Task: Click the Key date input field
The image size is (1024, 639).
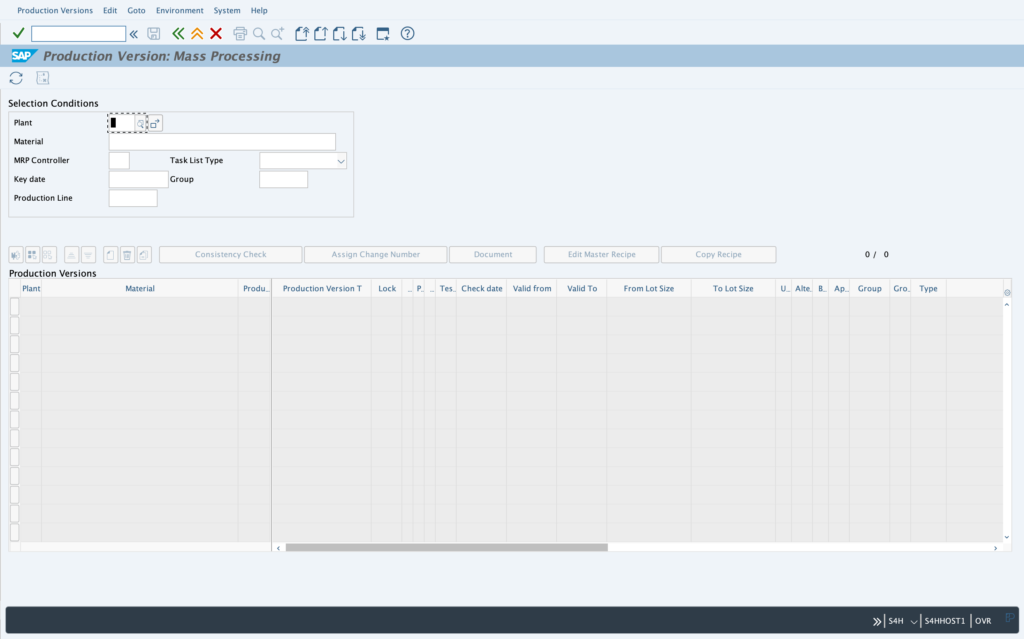Action: (138, 180)
